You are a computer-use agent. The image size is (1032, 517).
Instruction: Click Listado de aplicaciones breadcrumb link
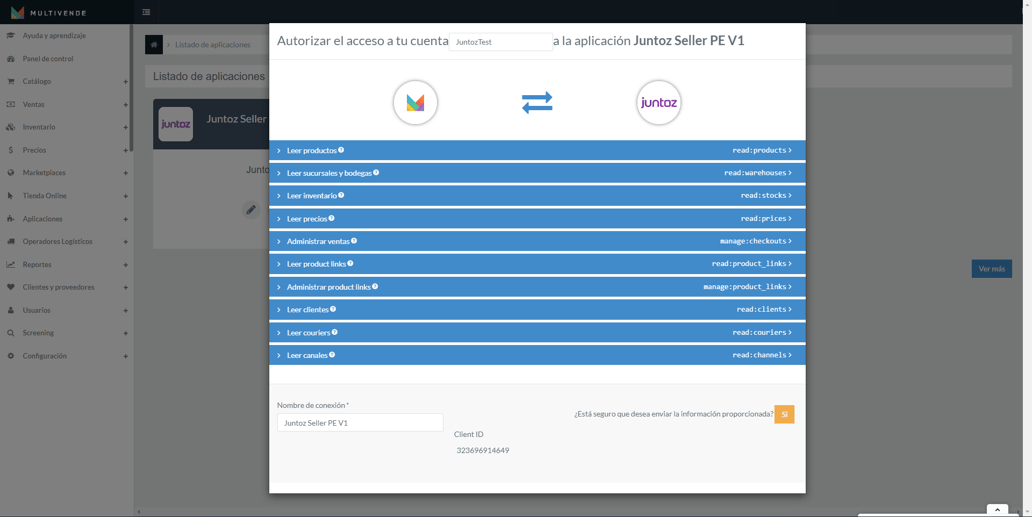click(x=213, y=45)
